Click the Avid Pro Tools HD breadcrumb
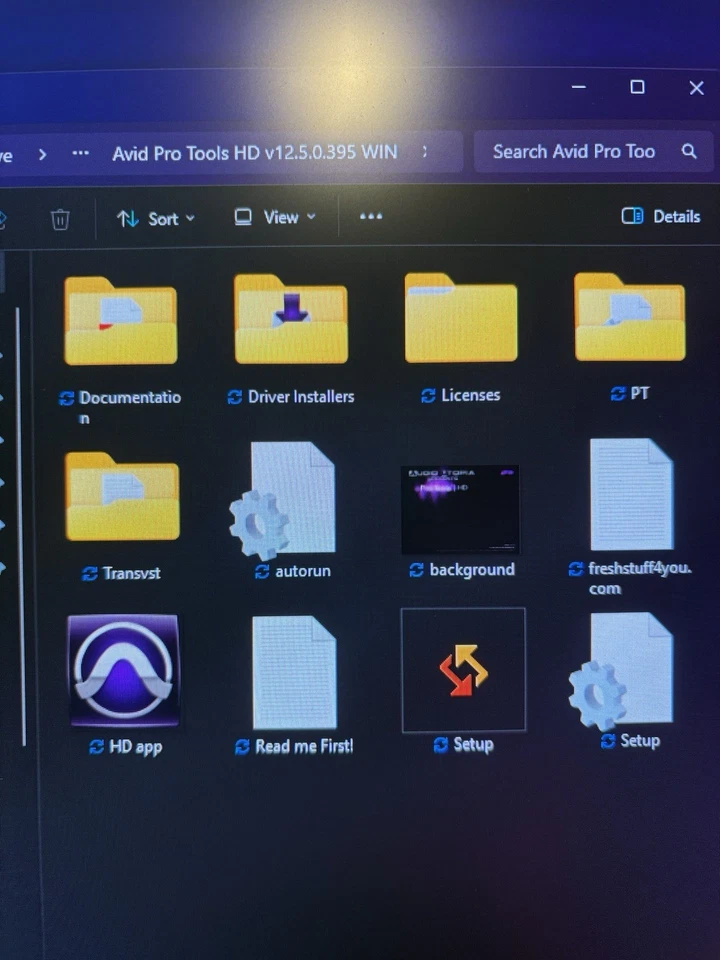 tap(255, 152)
